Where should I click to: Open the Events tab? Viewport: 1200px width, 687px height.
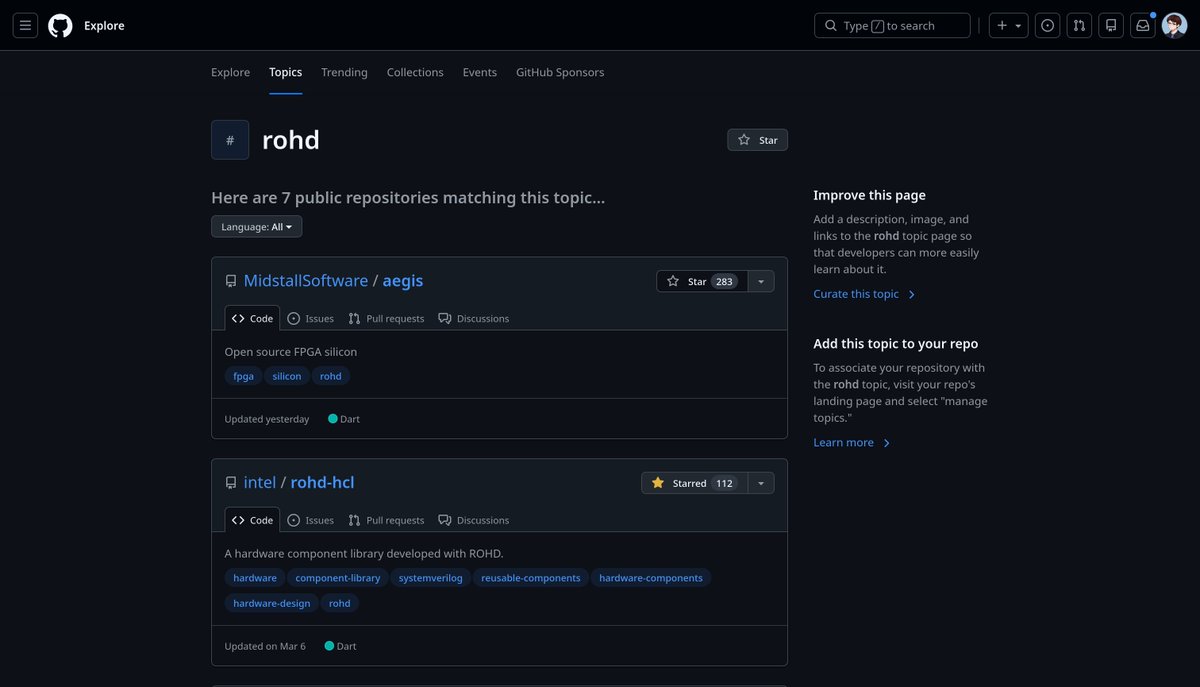click(x=479, y=72)
